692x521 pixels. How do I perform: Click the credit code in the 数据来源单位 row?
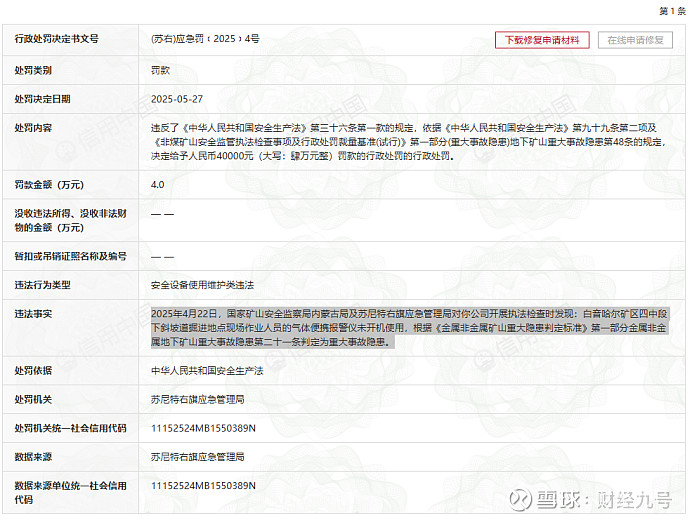tap(203, 486)
